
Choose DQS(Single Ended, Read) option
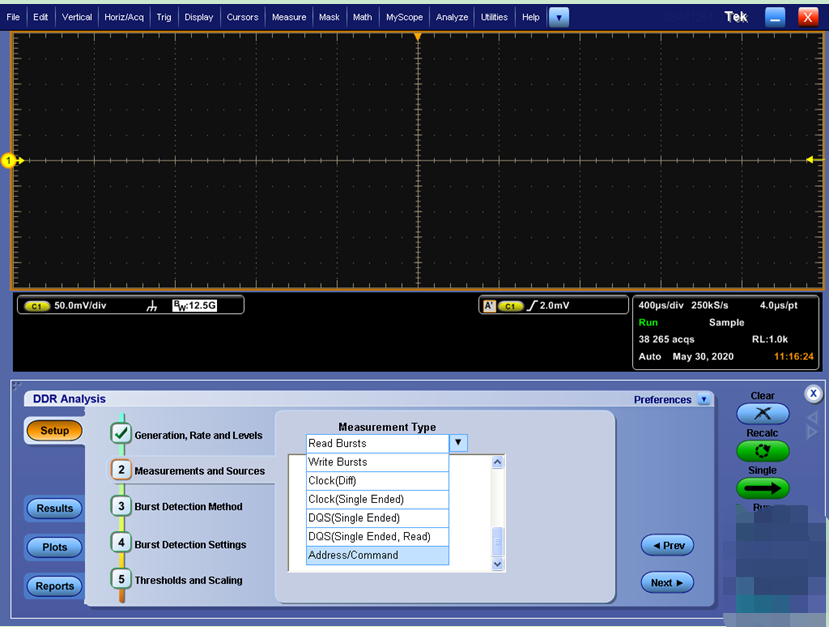click(377, 537)
